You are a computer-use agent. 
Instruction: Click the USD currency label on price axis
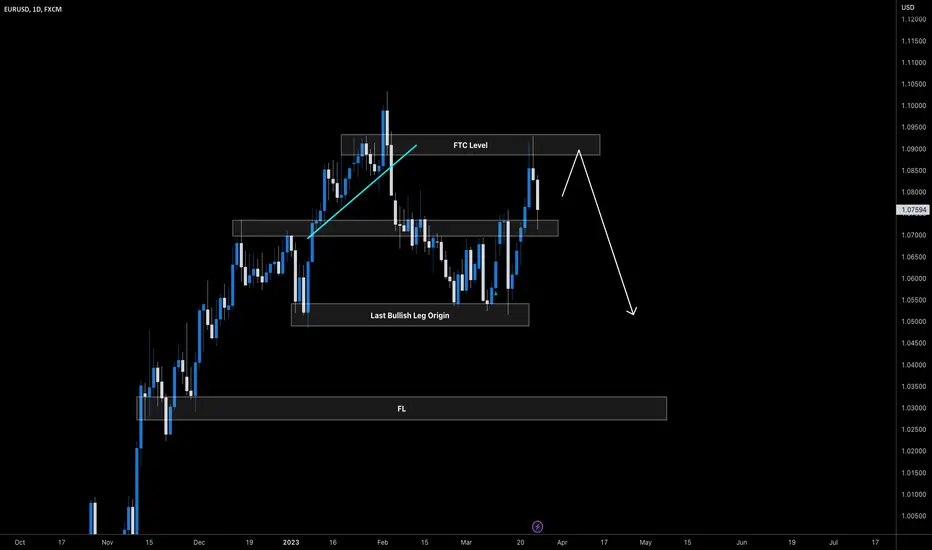point(908,8)
